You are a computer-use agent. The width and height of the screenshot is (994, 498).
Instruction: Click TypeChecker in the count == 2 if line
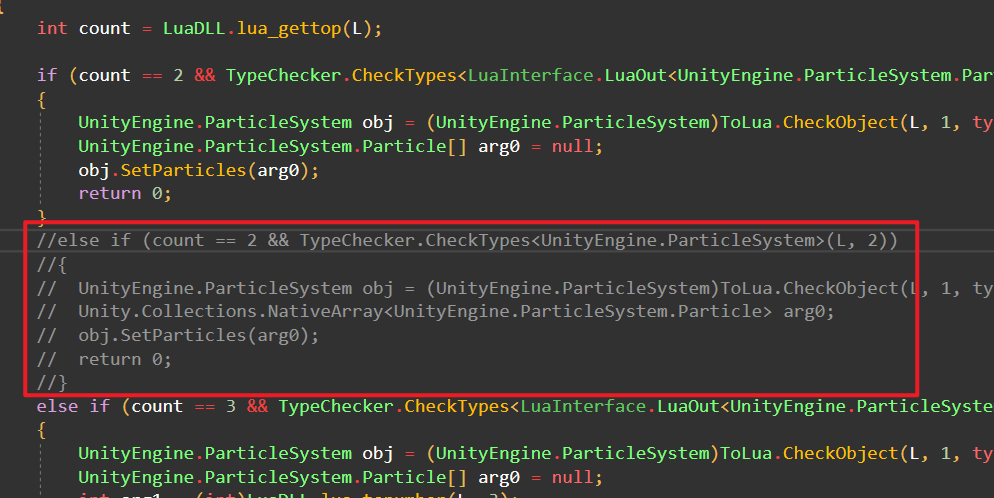283,76
